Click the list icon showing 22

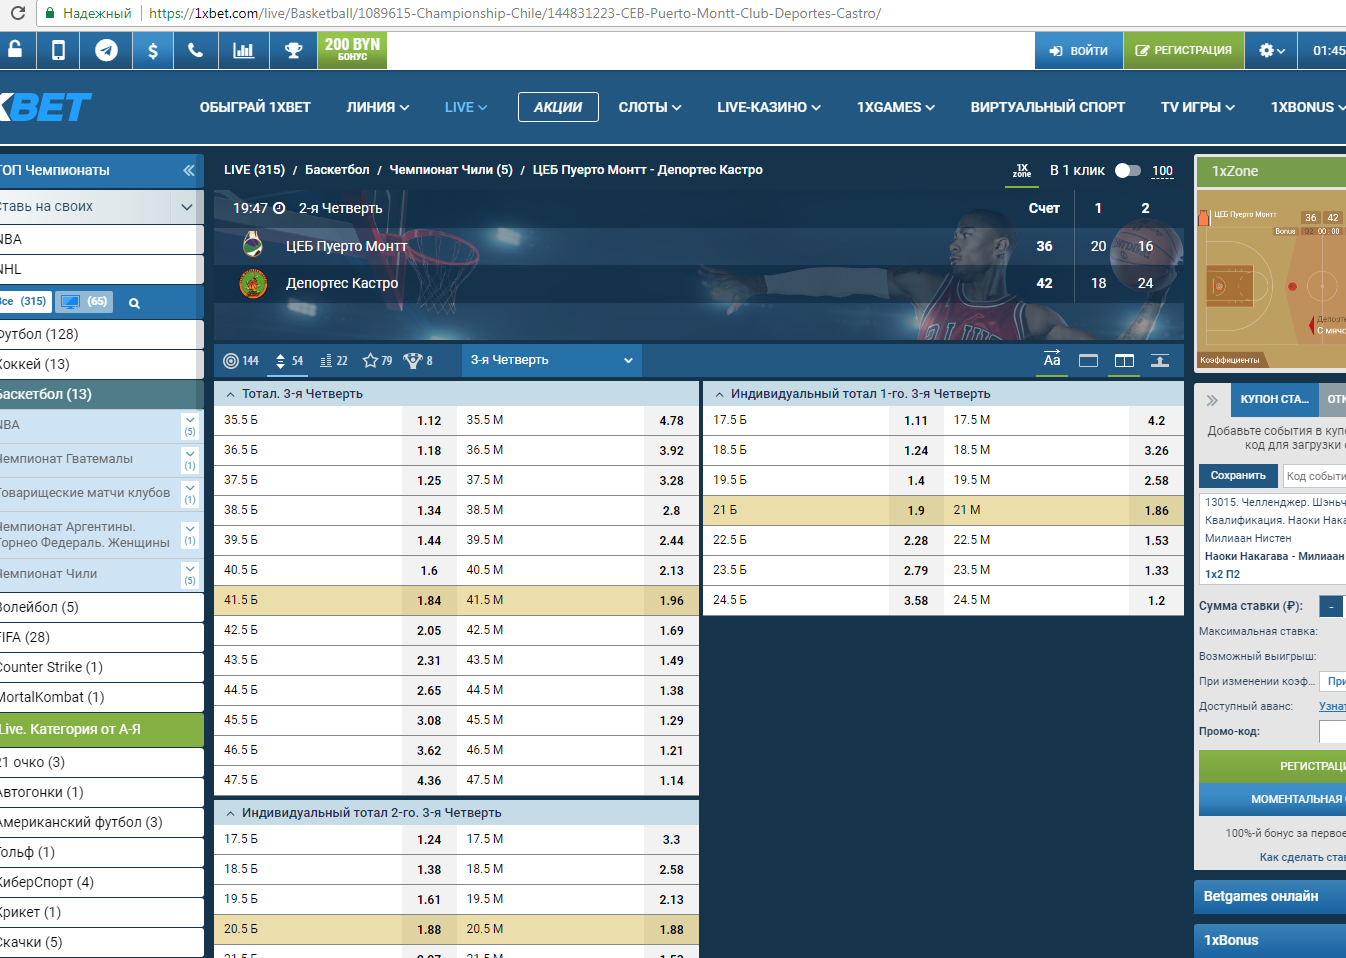point(334,360)
